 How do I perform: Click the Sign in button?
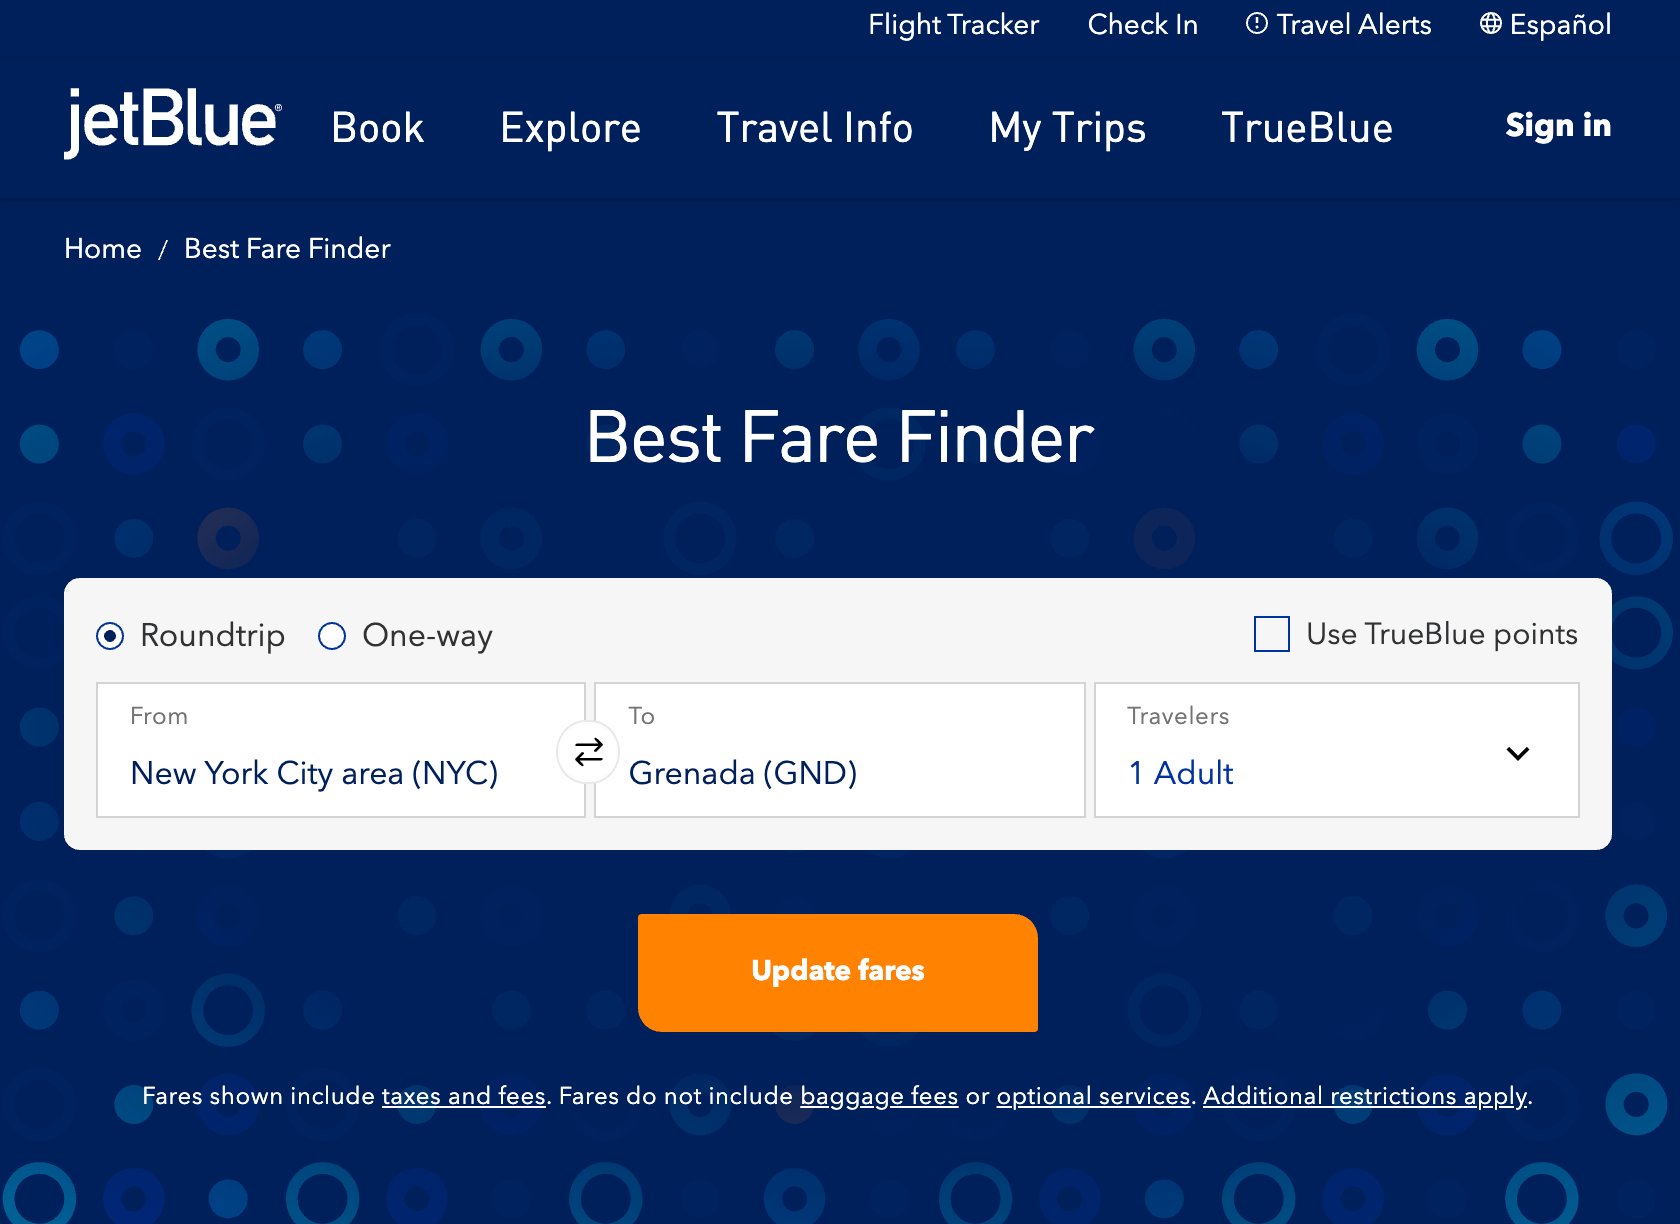click(1558, 125)
